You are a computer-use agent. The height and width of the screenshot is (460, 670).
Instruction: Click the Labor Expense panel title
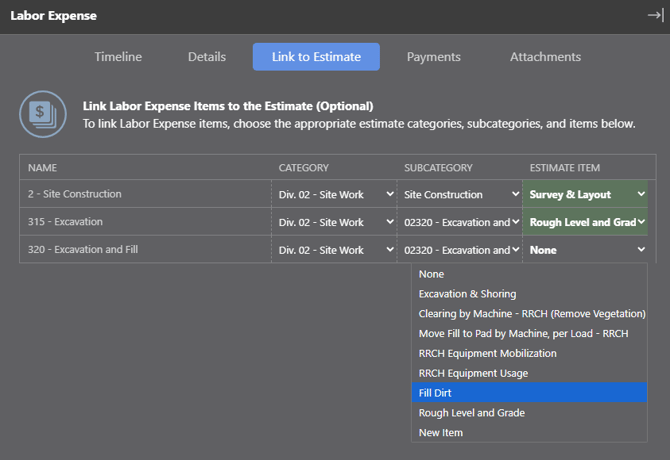(x=53, y=16)
